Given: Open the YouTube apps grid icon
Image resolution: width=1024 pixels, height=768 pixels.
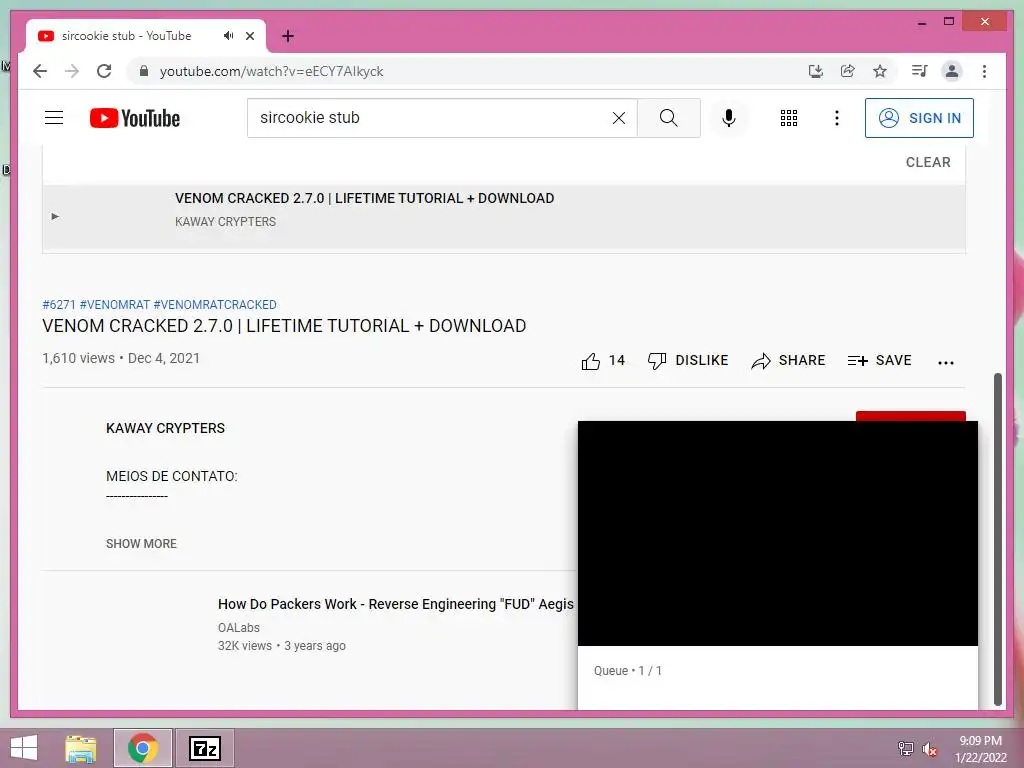Looking at the screenshot, I should point(789,118).
